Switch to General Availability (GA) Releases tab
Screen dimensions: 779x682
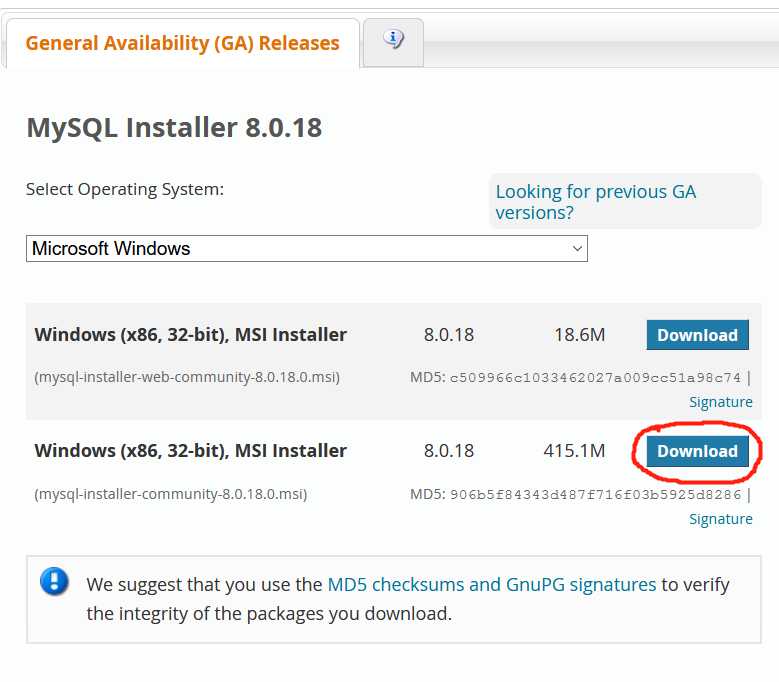point(182,43)
